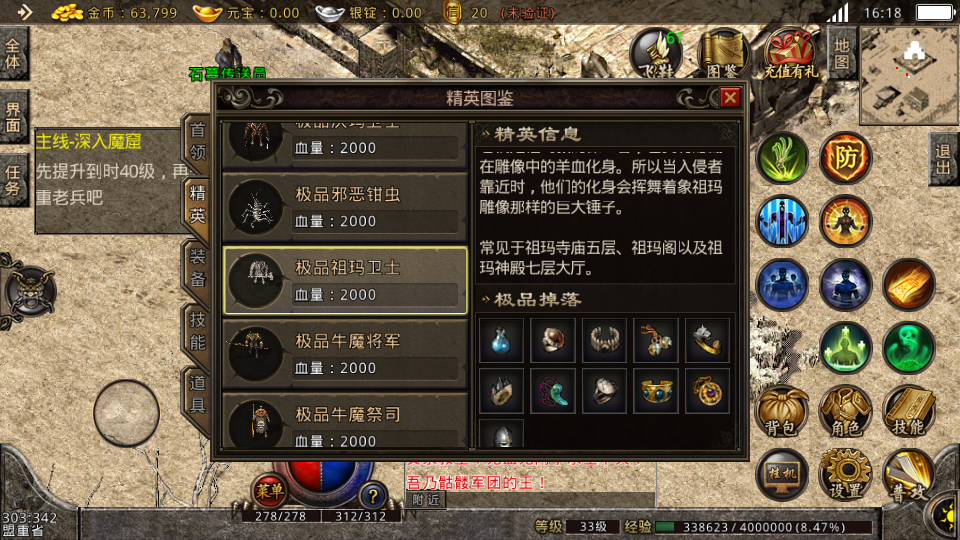The width and height of the screenshot is (960, 540).
Task: Activate the 防 shield skill icon
Action: point(846,158)
